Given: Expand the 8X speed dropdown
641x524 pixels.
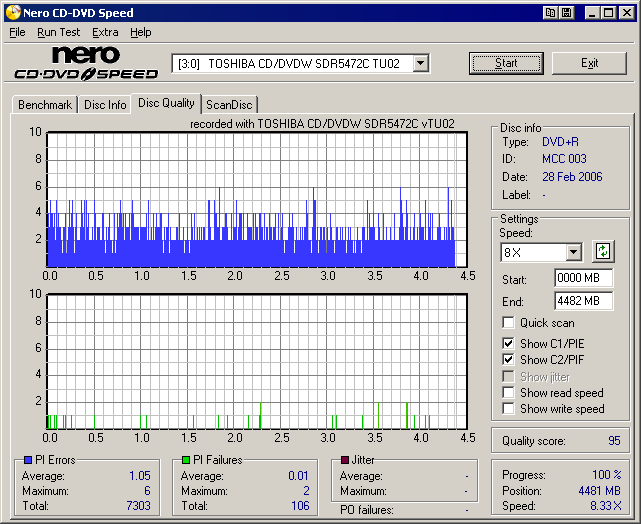Looking at the screenshot, I should point(573,253).
